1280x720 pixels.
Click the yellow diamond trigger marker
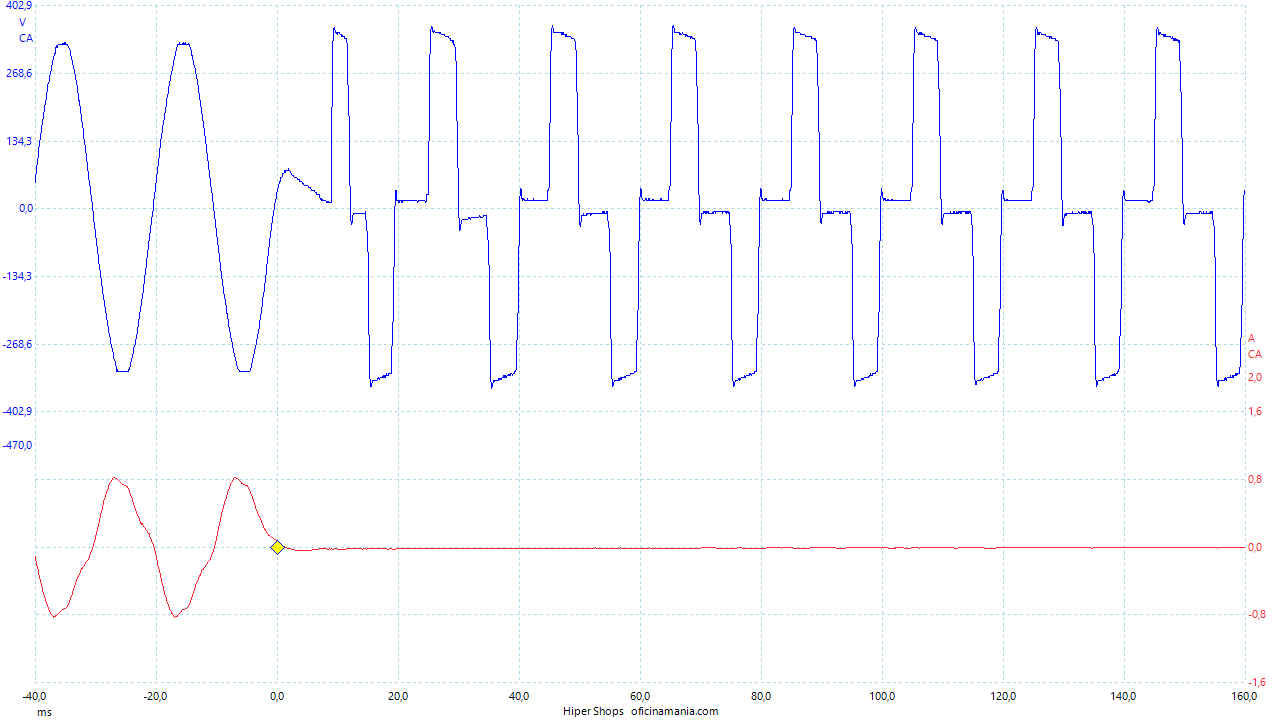pyautogui.click(x=277, y=546)
